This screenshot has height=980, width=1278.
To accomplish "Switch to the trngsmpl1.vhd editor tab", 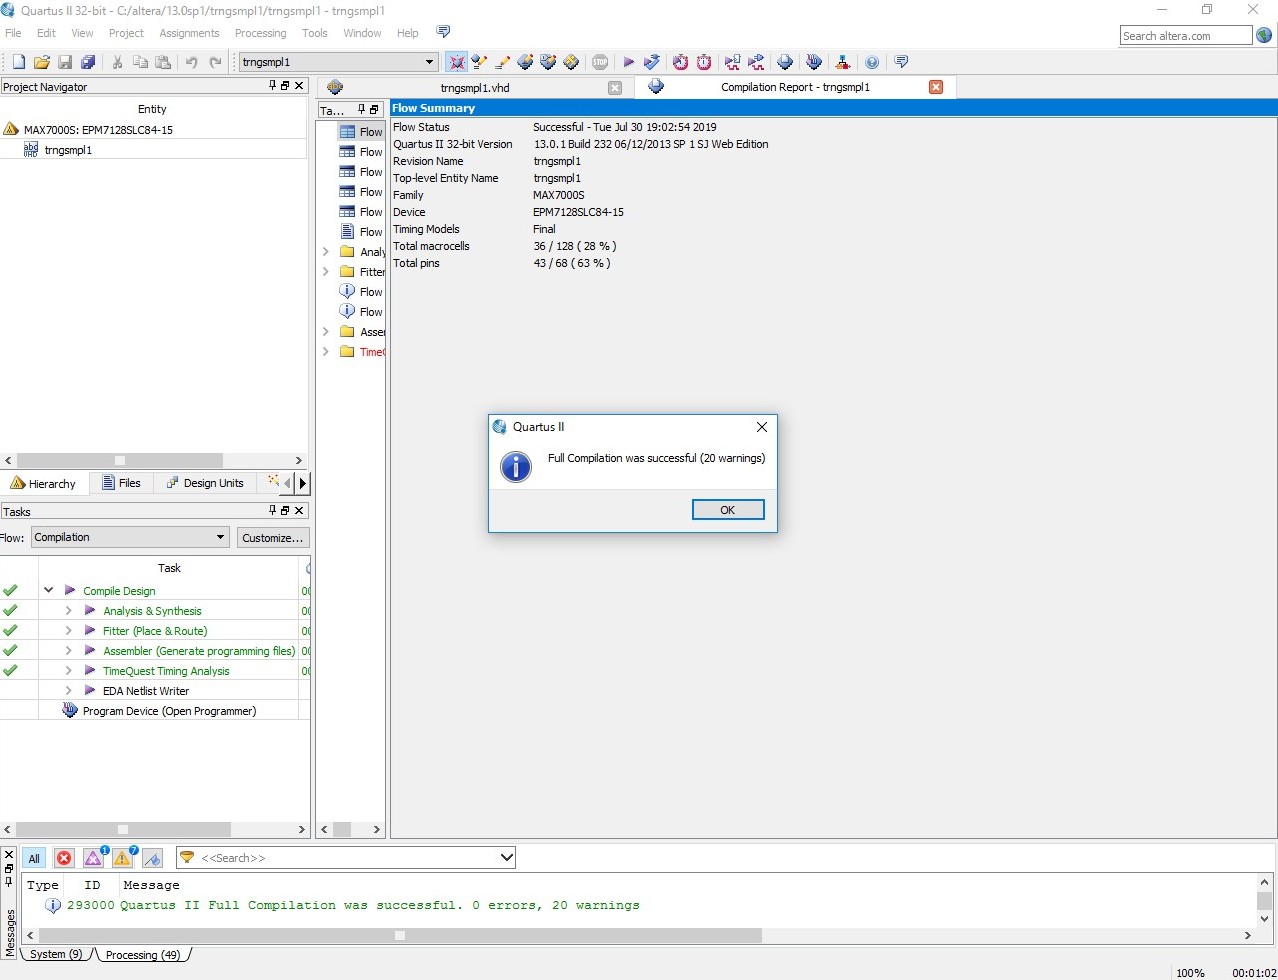I will click(x=475, y=88).
